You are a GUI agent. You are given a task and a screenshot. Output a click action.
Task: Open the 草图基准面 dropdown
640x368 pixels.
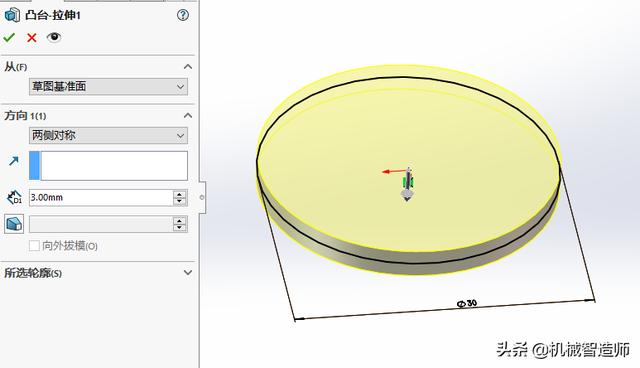(x=108, y=86)
